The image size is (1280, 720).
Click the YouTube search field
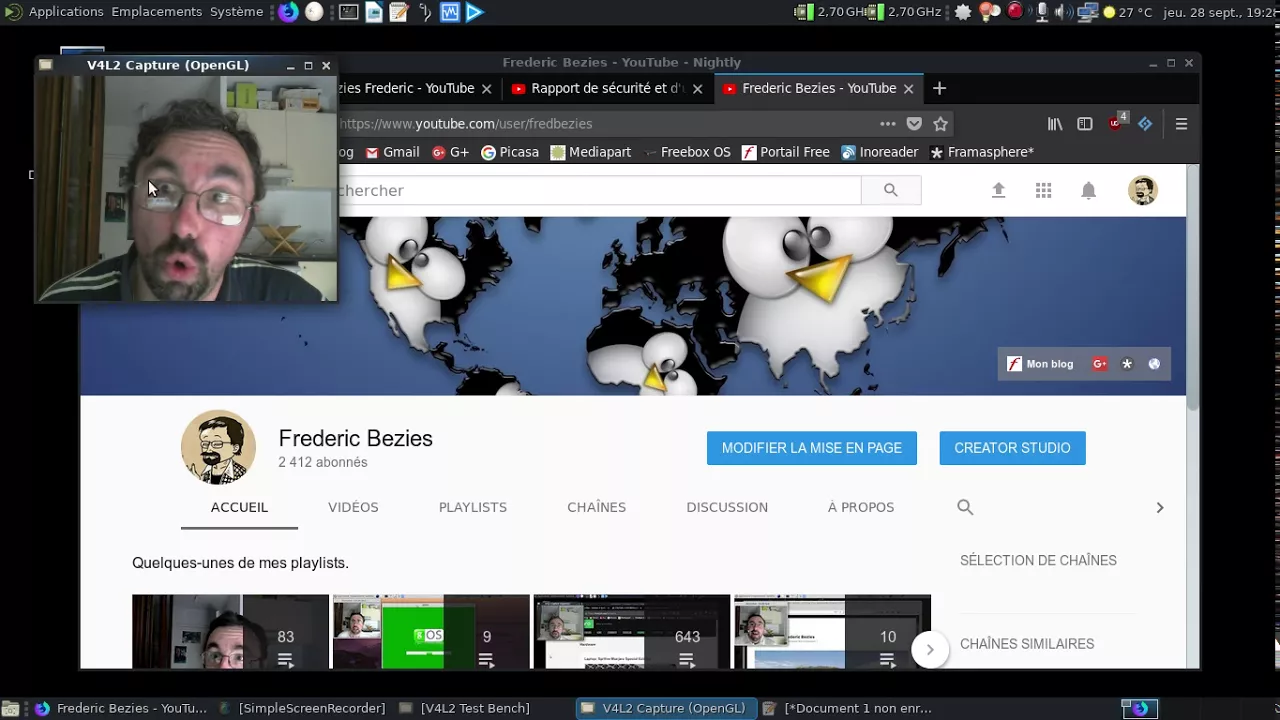598,190
